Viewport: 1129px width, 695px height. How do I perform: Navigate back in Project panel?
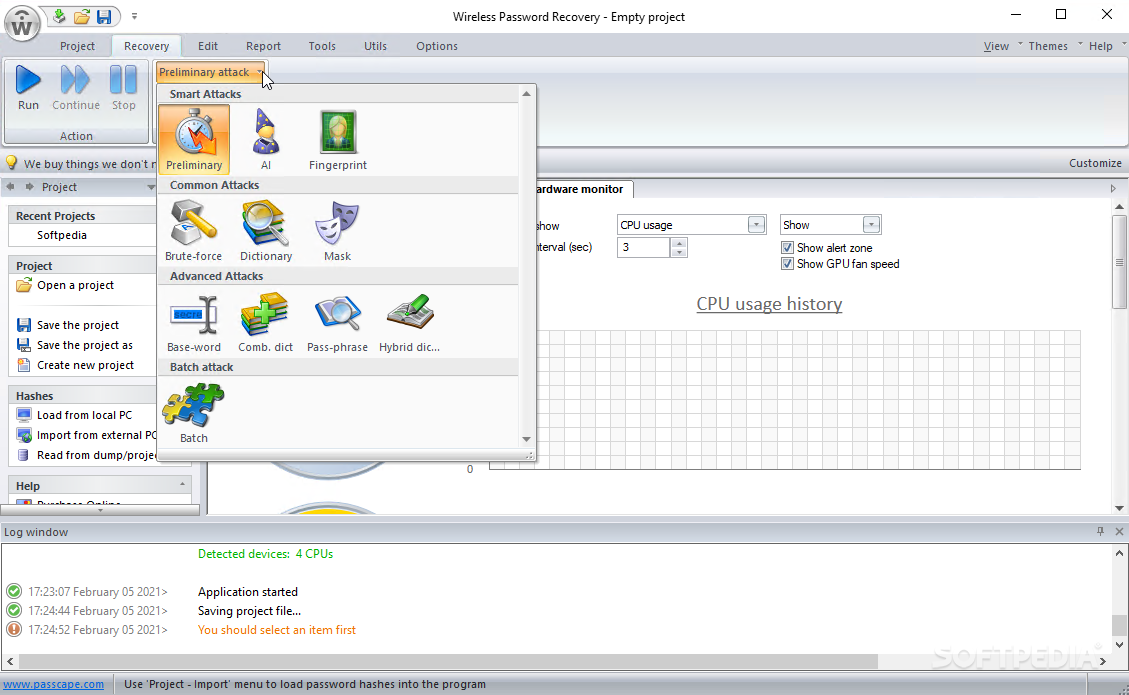click(11, 187)
